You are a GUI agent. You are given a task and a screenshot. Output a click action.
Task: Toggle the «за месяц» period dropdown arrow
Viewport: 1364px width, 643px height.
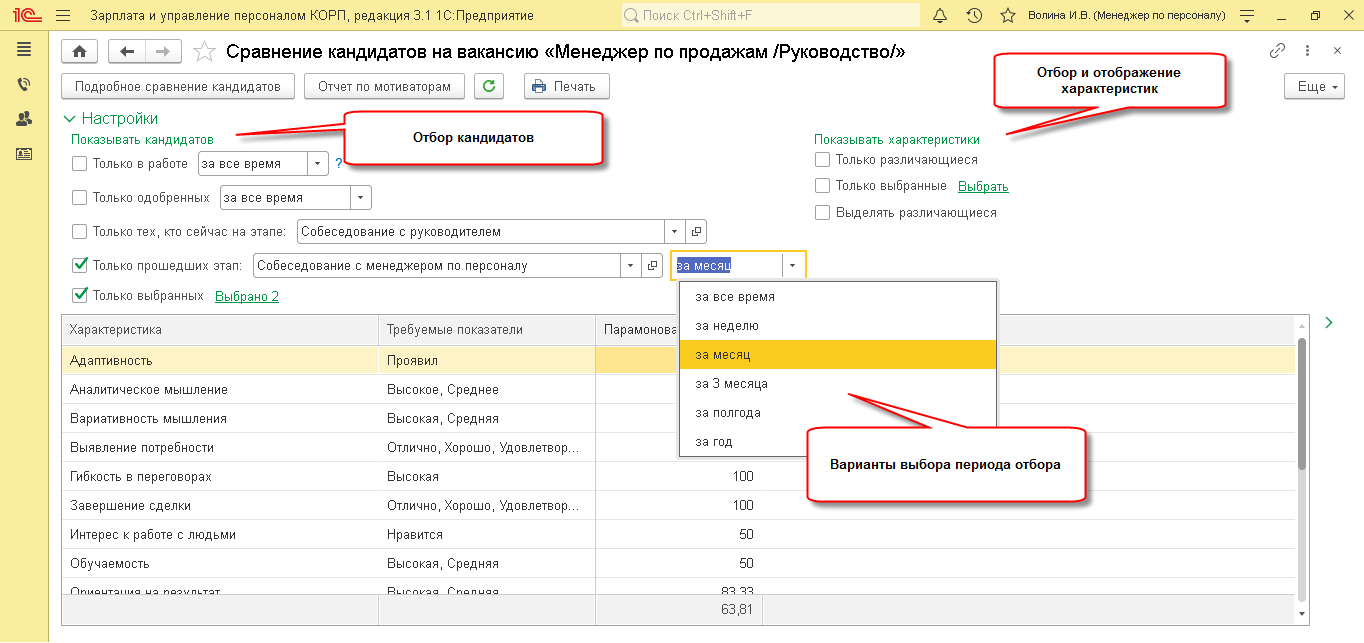pos(793,266)
